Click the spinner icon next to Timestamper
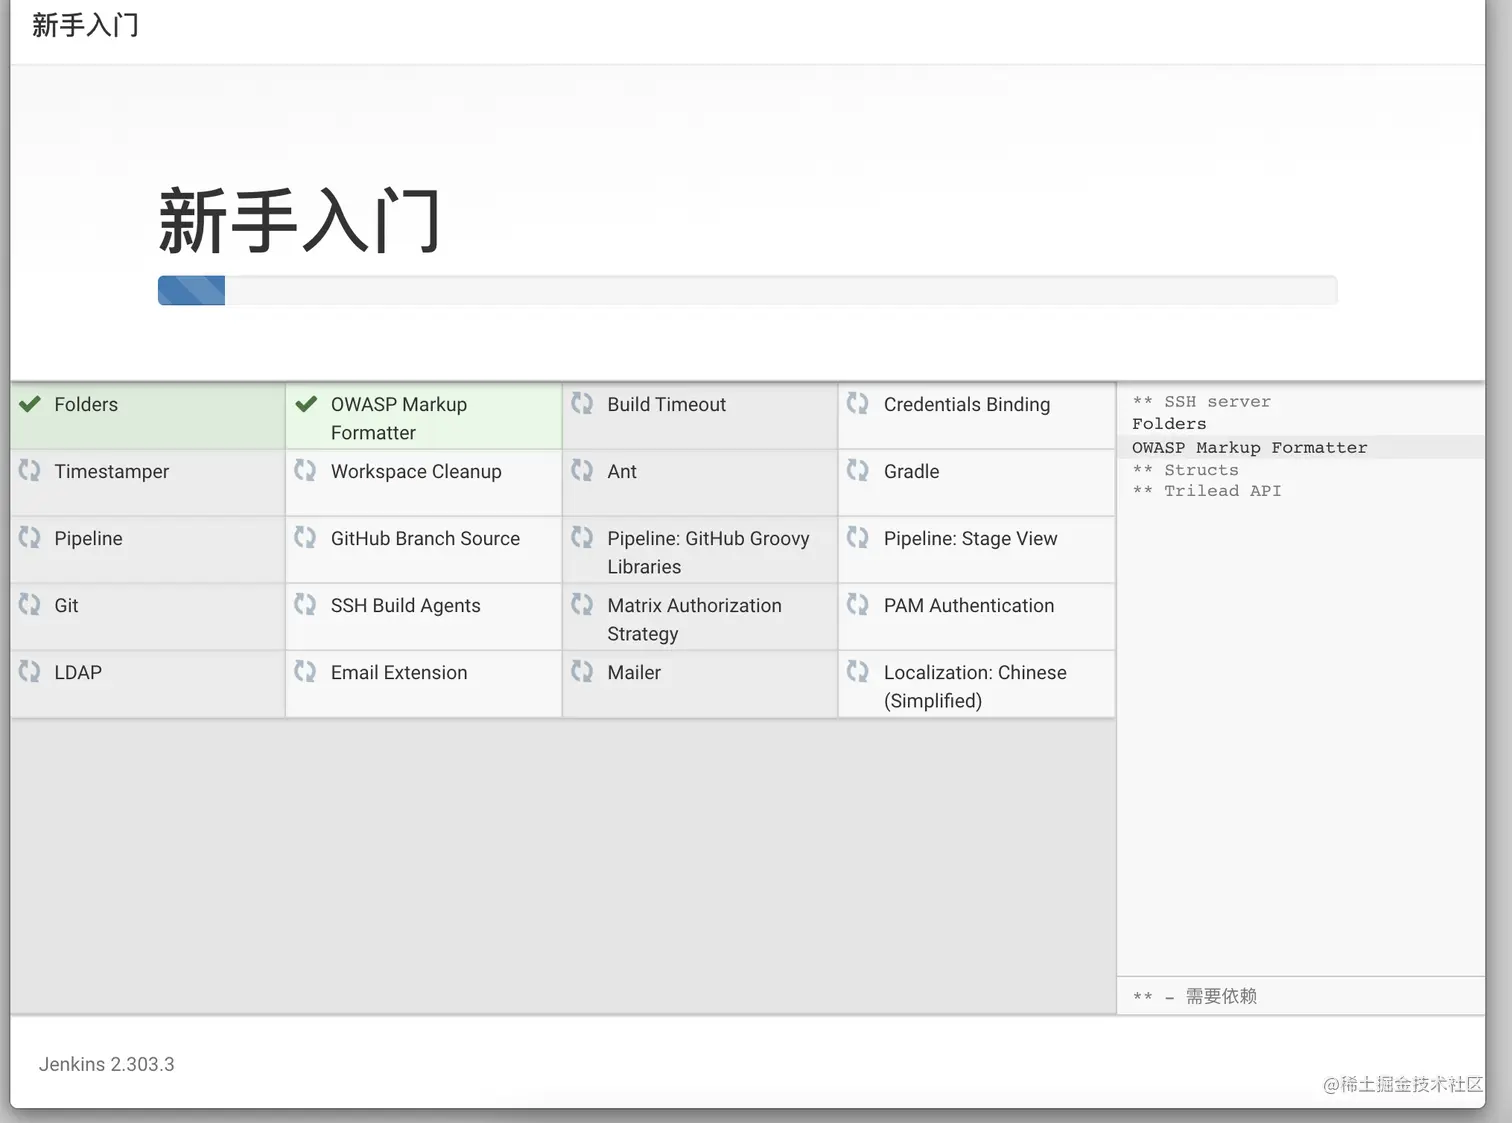The image size is (1512, 1123). (30, 470)
